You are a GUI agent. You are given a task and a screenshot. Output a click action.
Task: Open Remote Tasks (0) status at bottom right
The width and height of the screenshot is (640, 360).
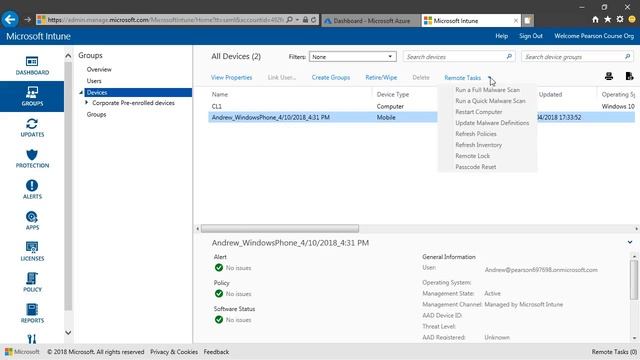614,352
